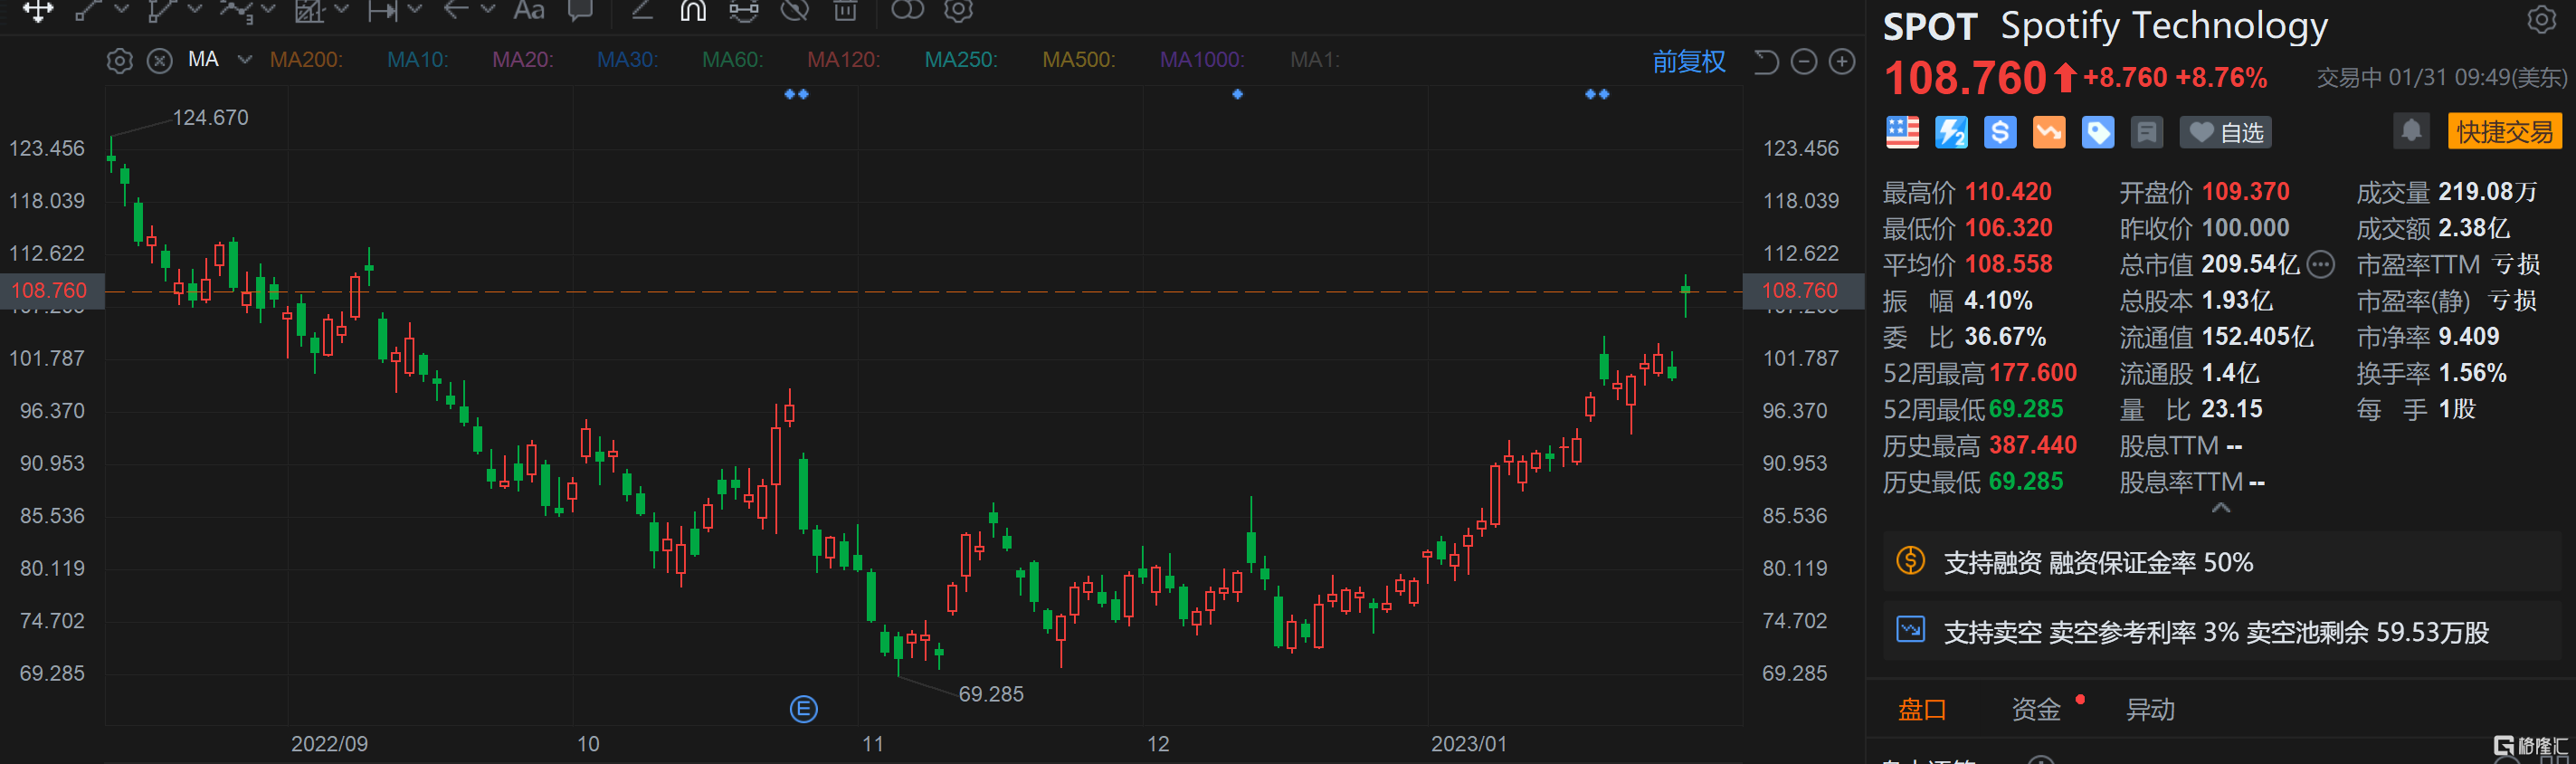Click the 124.670 high price label
Image resolution: width=2576 pixels, height=764 pixels.
click(x=210, y=117)
